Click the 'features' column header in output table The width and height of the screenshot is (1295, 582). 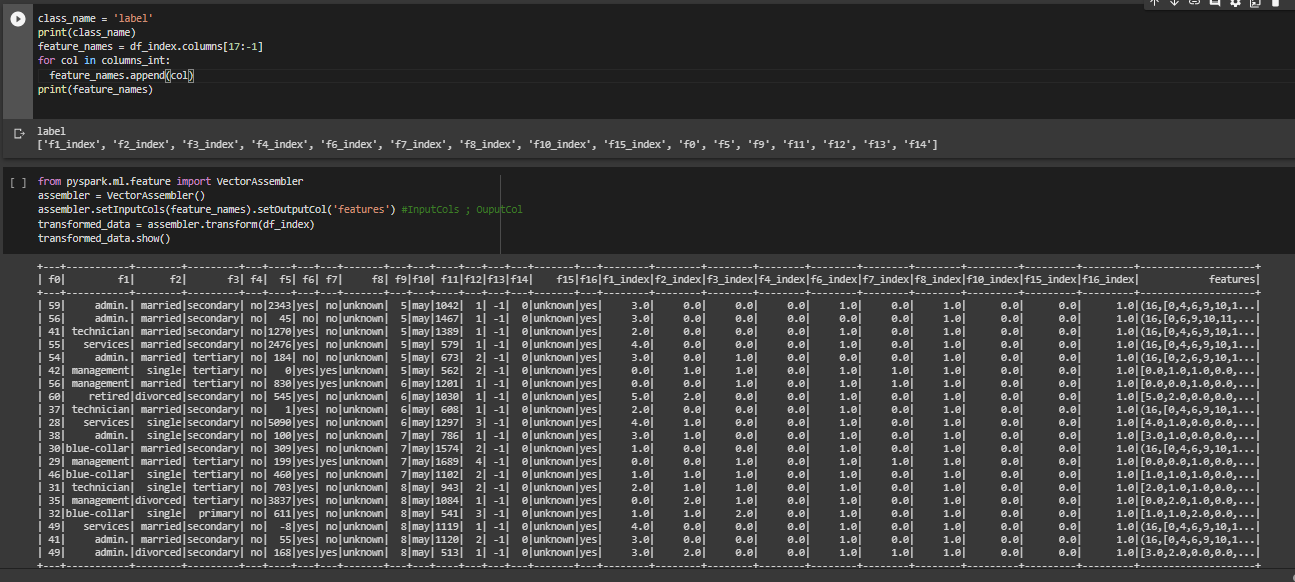1231,280
